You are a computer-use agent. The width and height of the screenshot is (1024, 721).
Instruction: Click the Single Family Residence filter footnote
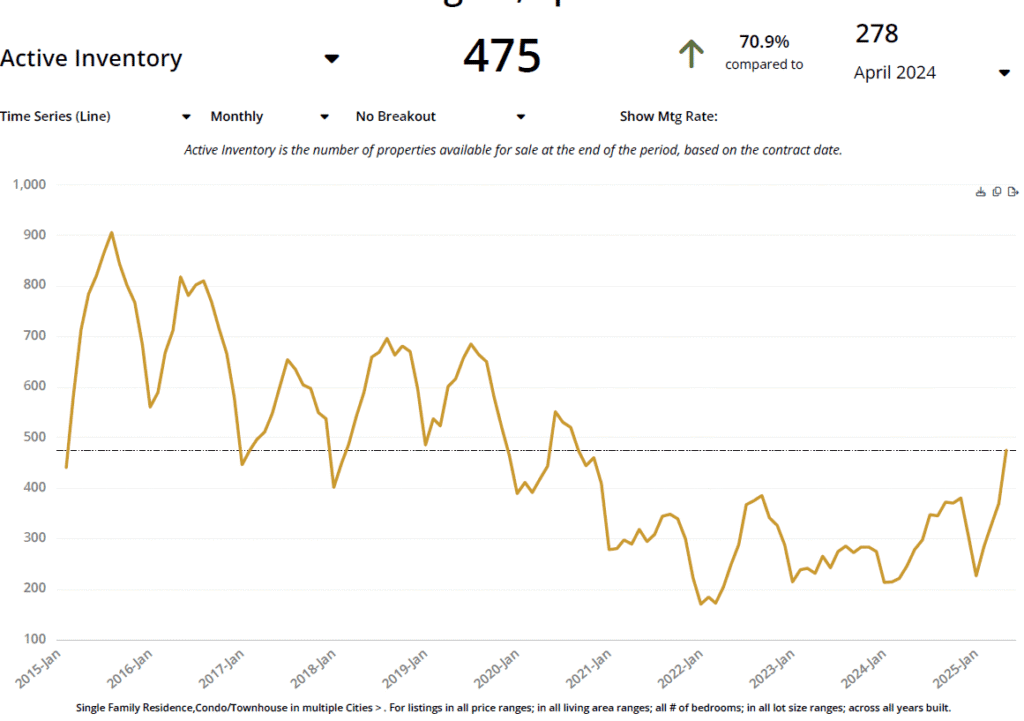(x=512, y=708)
